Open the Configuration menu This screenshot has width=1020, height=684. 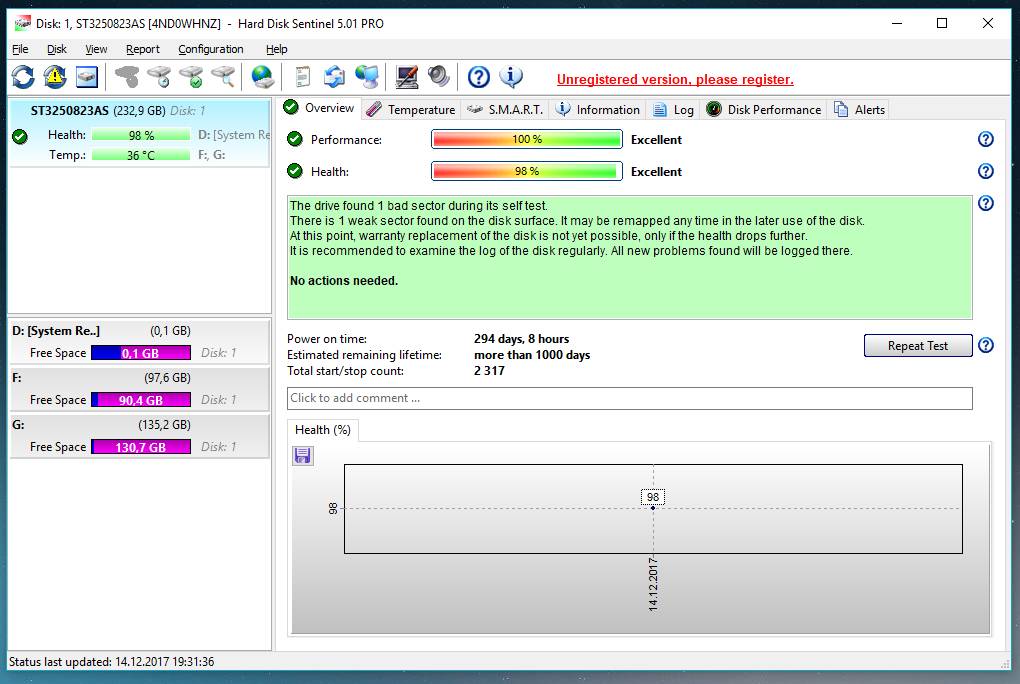[210, 49]
